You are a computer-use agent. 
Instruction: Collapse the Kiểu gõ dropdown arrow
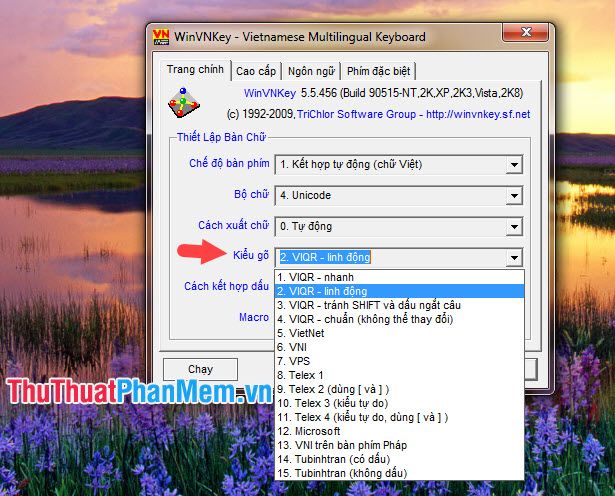click(514, 257)
